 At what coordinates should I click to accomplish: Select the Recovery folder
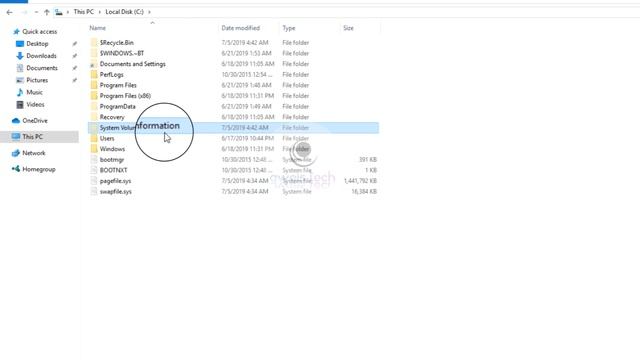(x=112, y=117)
